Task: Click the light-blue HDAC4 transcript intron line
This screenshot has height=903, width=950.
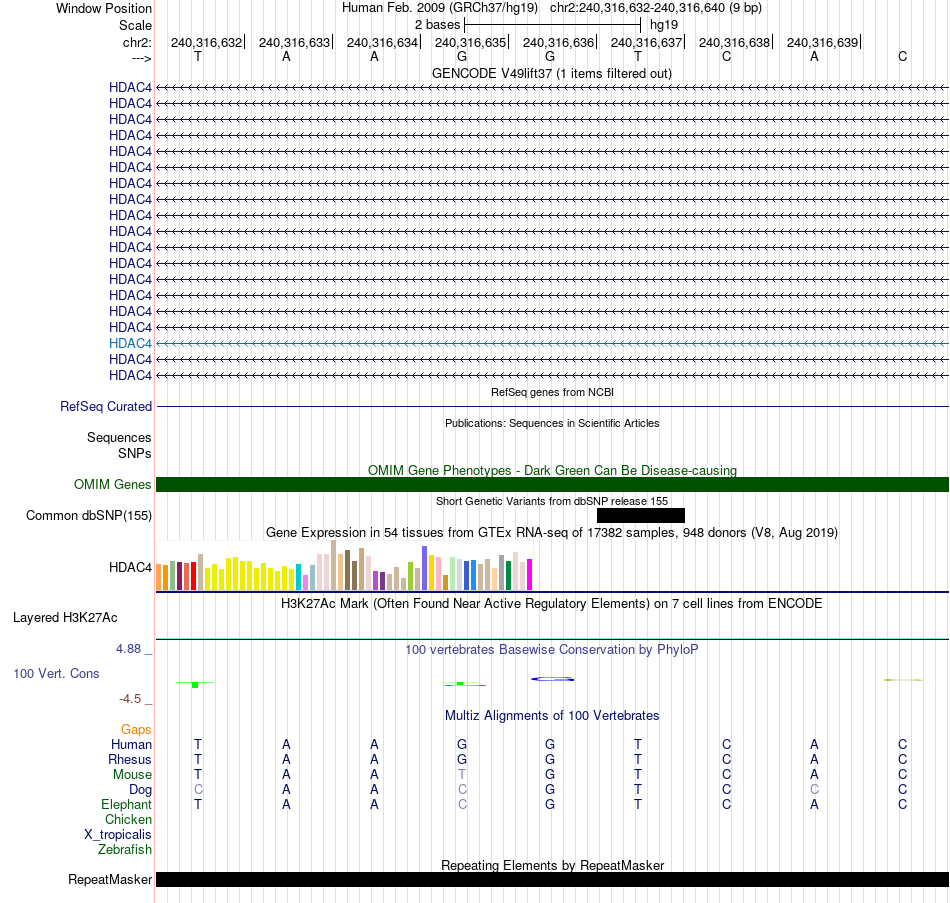Action: tap(552, 343)
